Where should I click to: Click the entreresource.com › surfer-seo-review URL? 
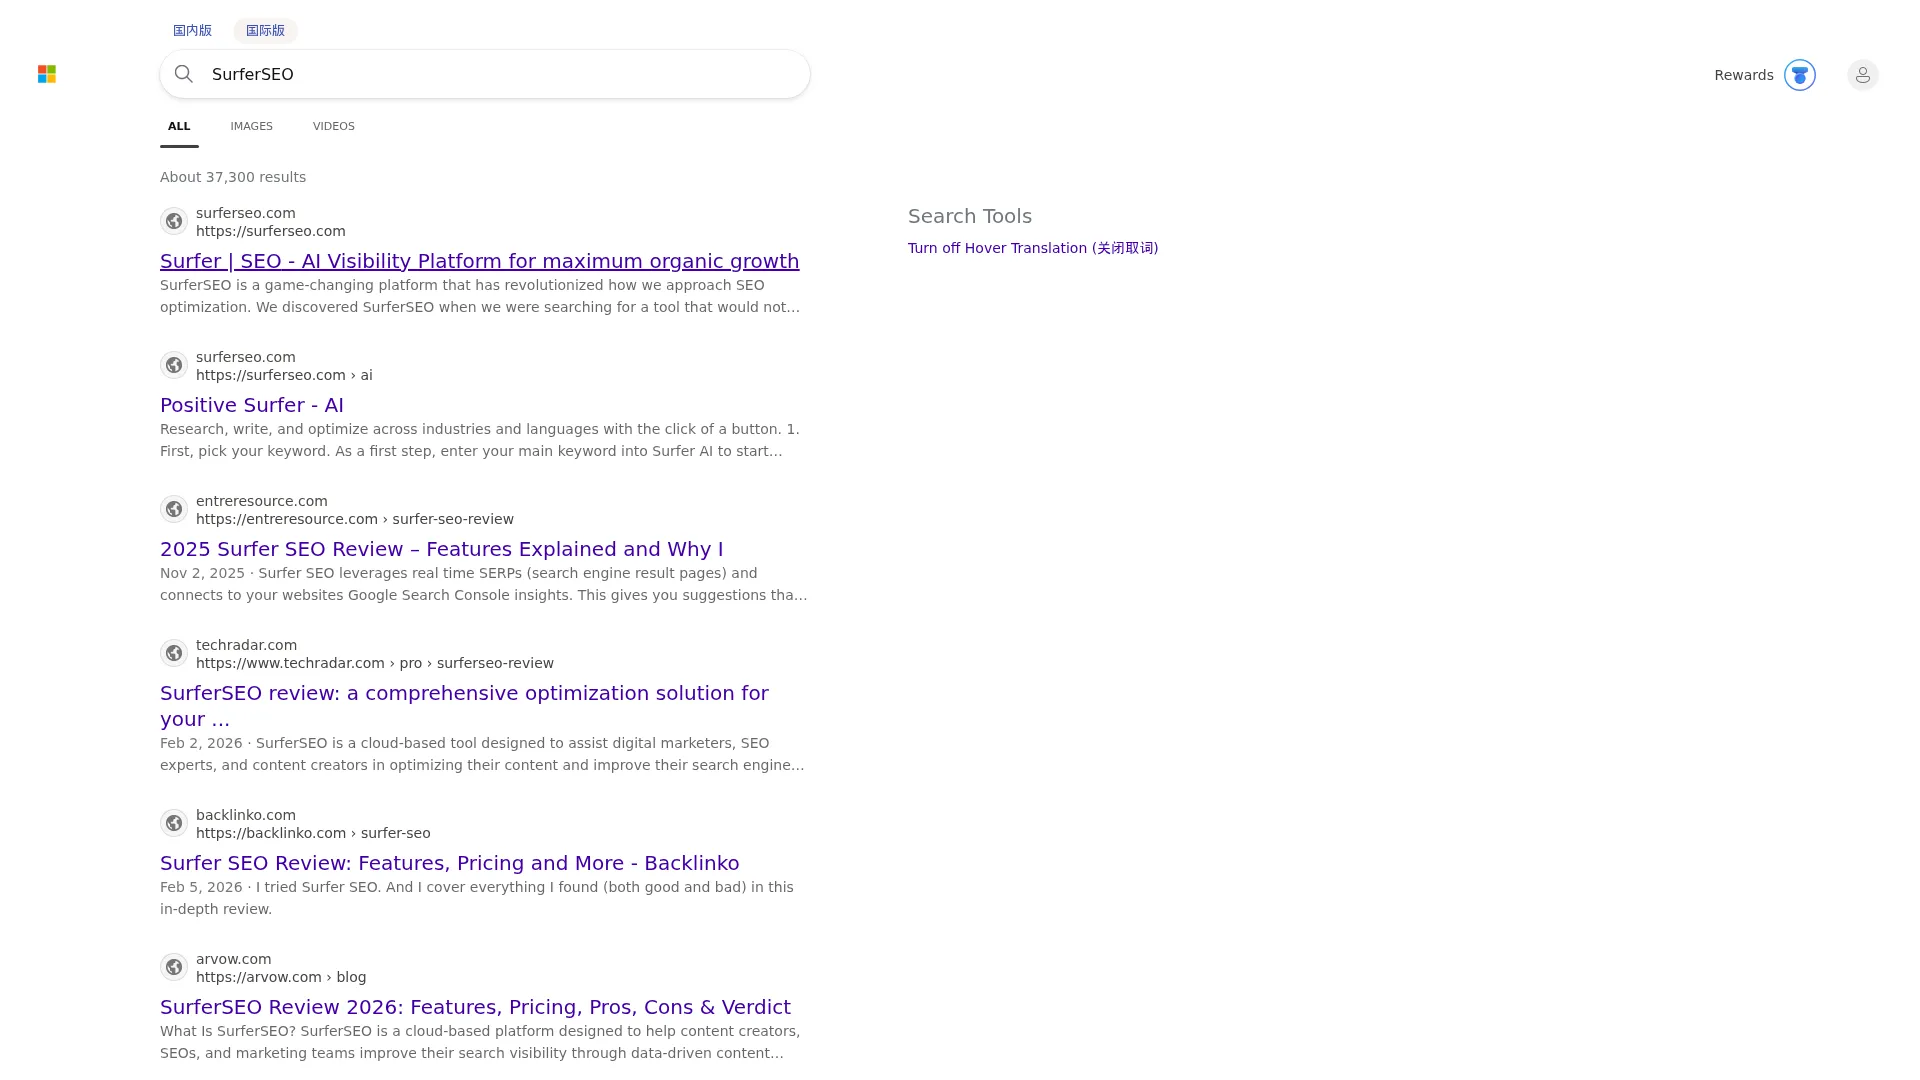[355, 519]
